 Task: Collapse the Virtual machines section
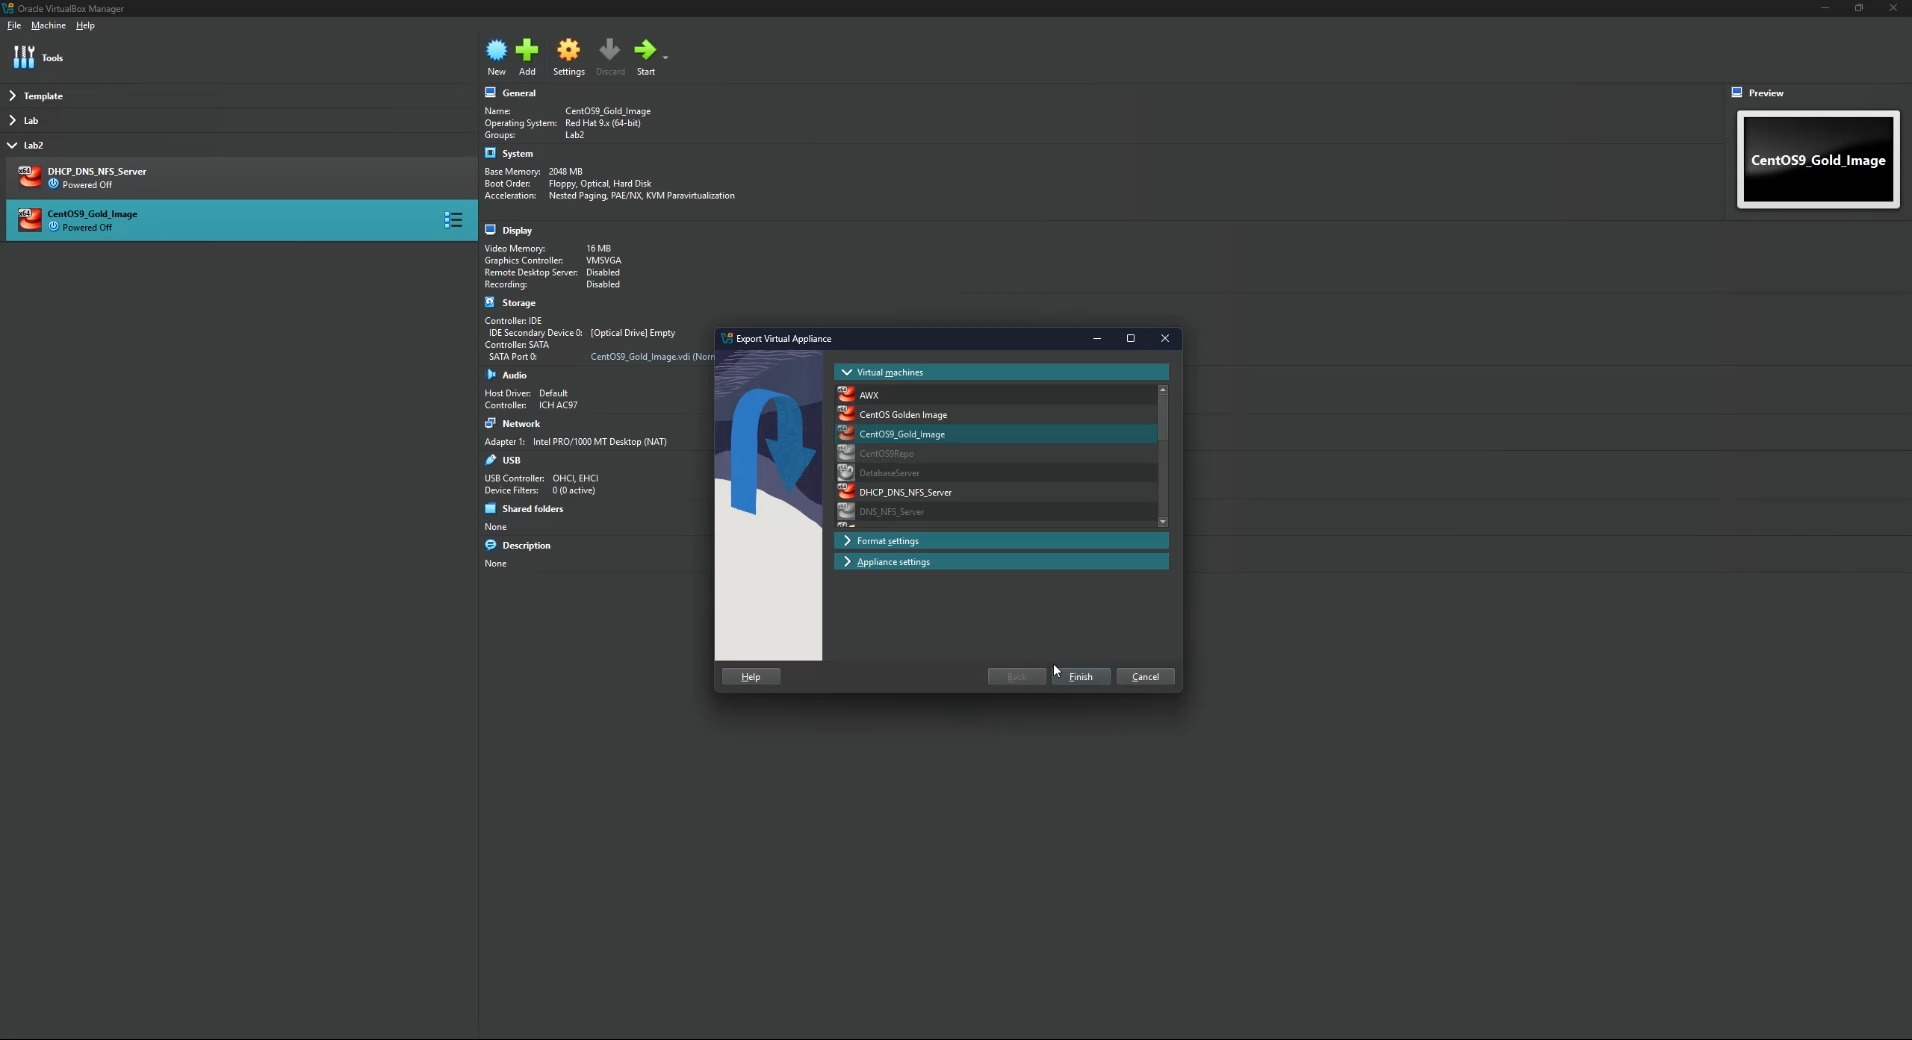1001,372
